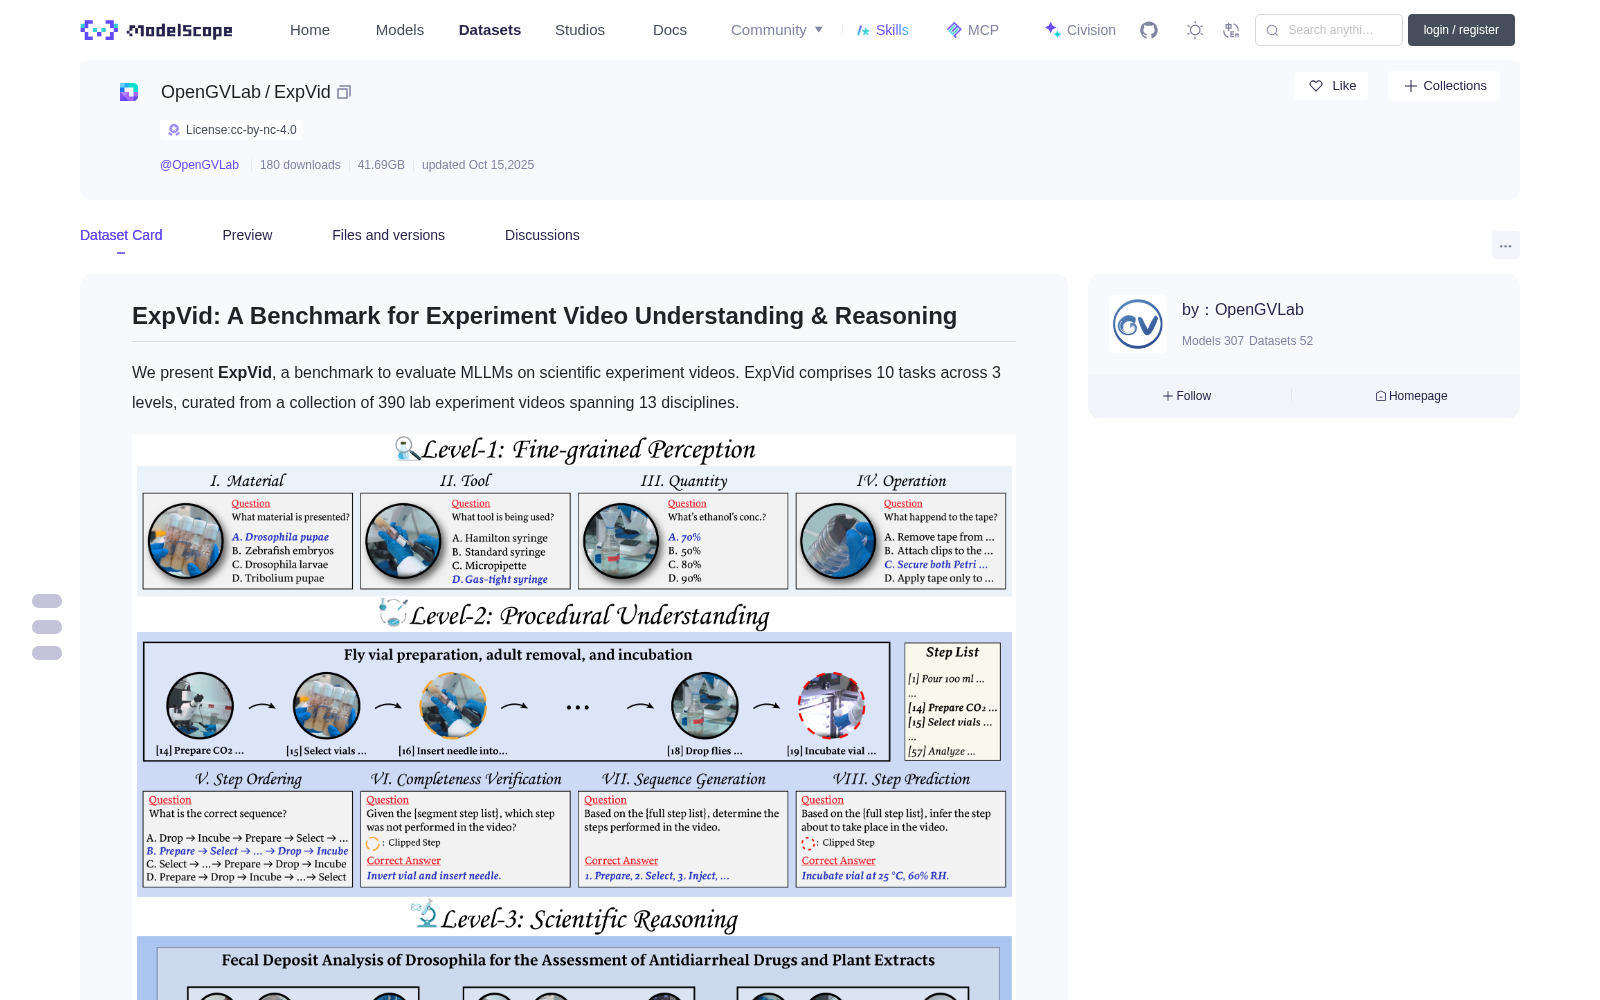Click the ModelScope logo
This screenshot has height=1000, width=1600.
[x=157, y=30]
